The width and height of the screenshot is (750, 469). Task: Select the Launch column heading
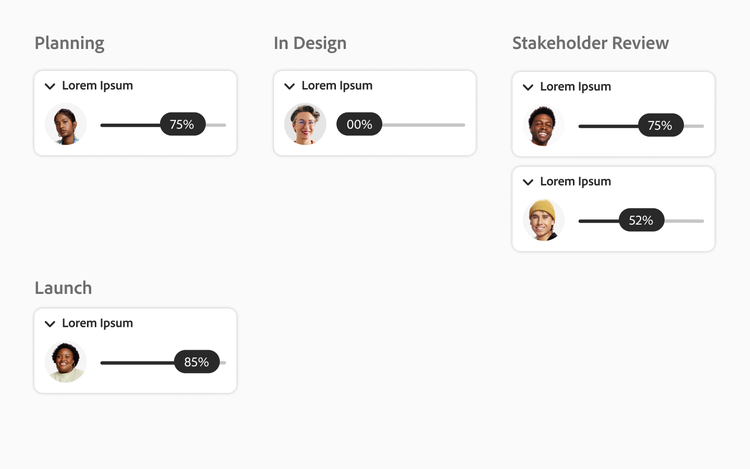coord(63,288)
